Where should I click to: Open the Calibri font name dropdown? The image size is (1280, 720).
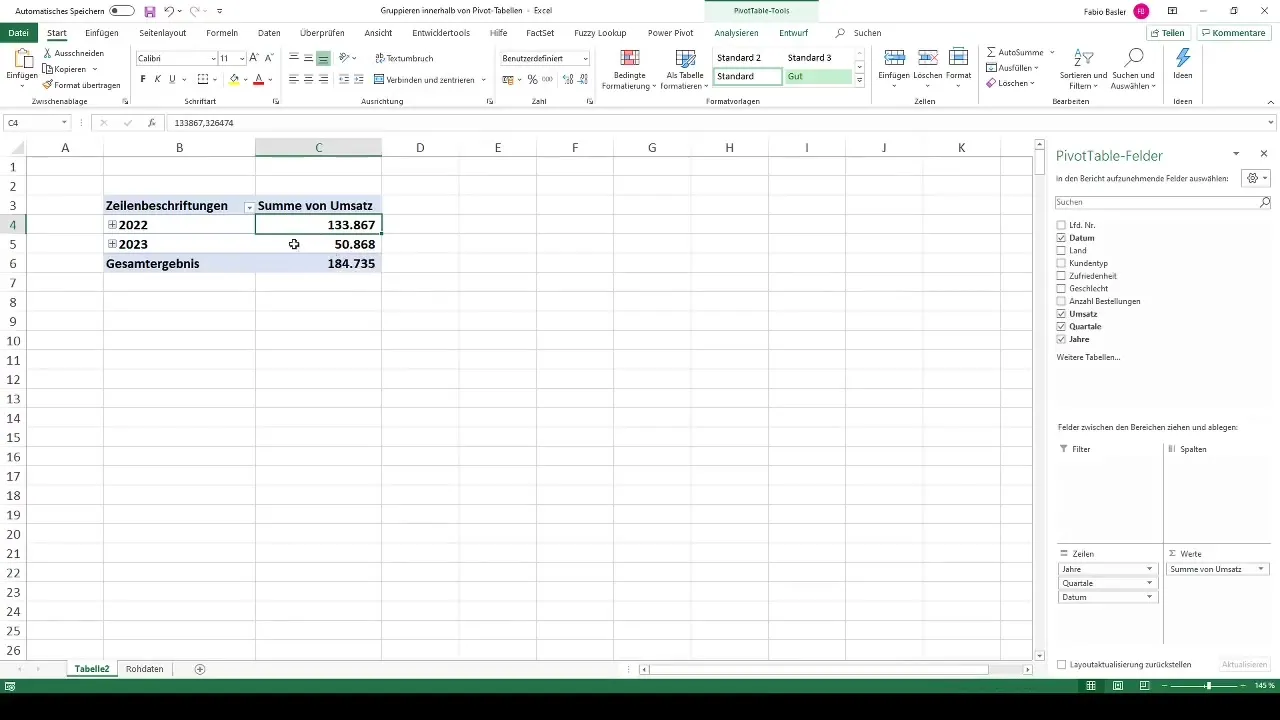[x=213, y=59]
